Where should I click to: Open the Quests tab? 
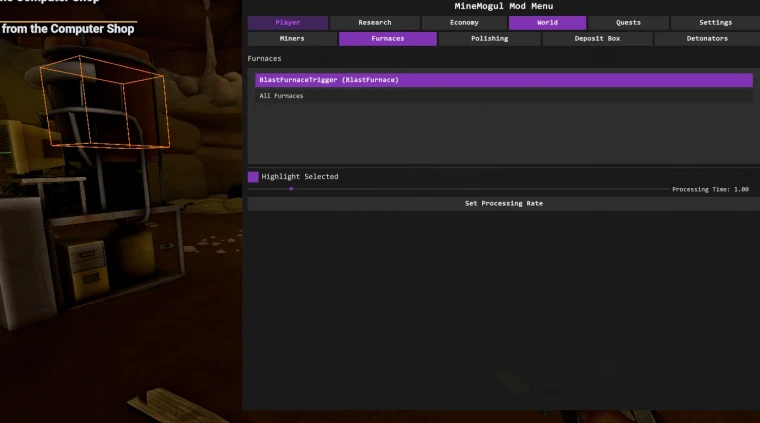pyautogui.click(x=628, y=23)
